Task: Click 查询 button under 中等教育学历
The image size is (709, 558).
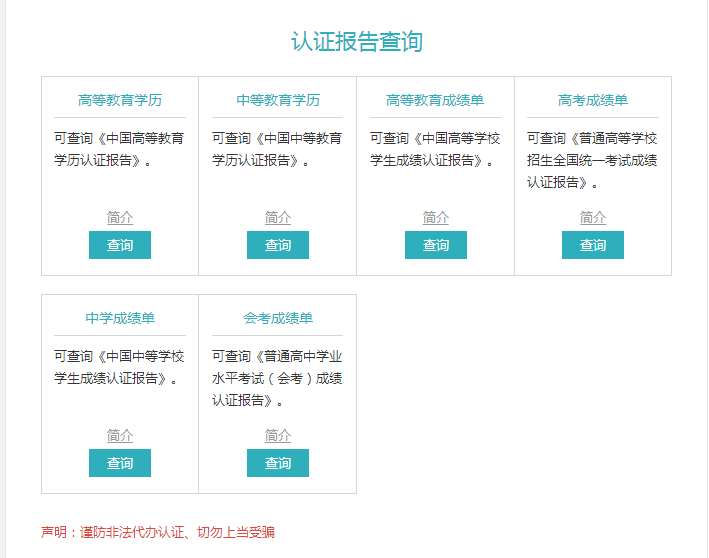Action: click(x=278, y=245)
